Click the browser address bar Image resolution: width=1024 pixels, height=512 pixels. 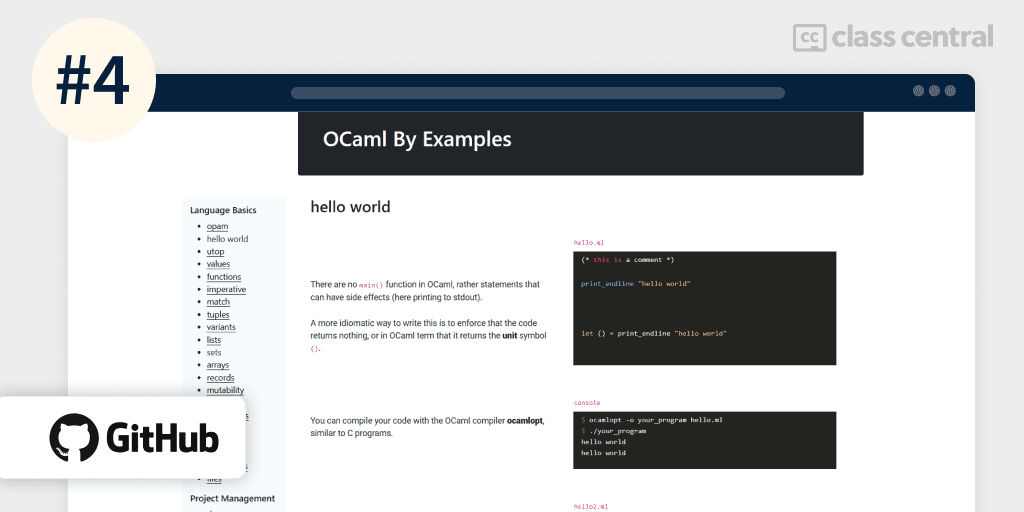click(537, 93)
